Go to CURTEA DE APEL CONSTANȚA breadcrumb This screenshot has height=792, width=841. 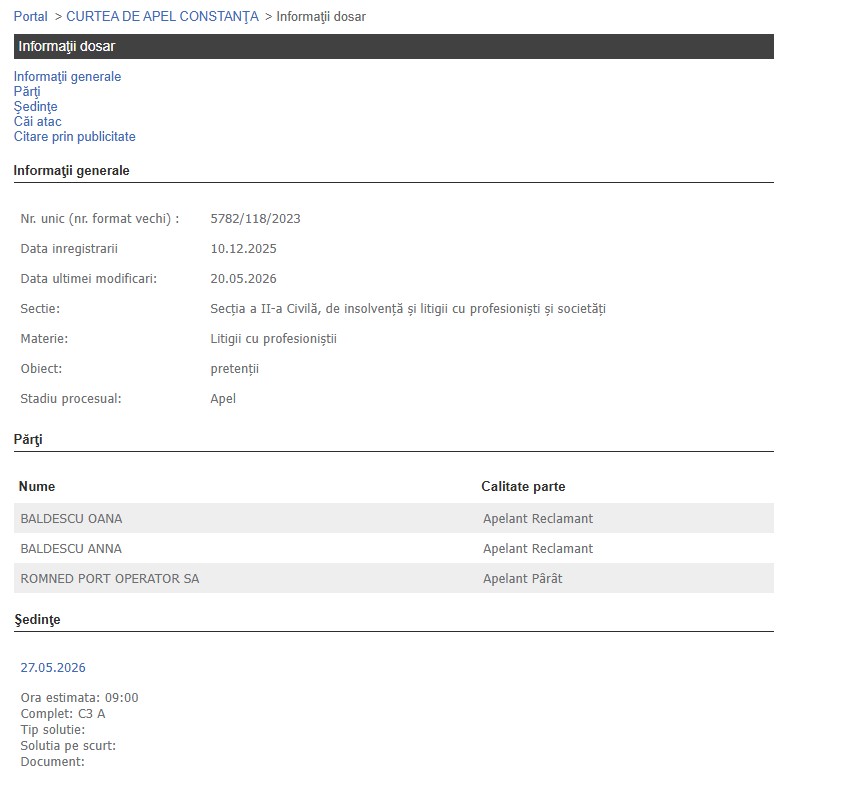click(x=162, y=17)
